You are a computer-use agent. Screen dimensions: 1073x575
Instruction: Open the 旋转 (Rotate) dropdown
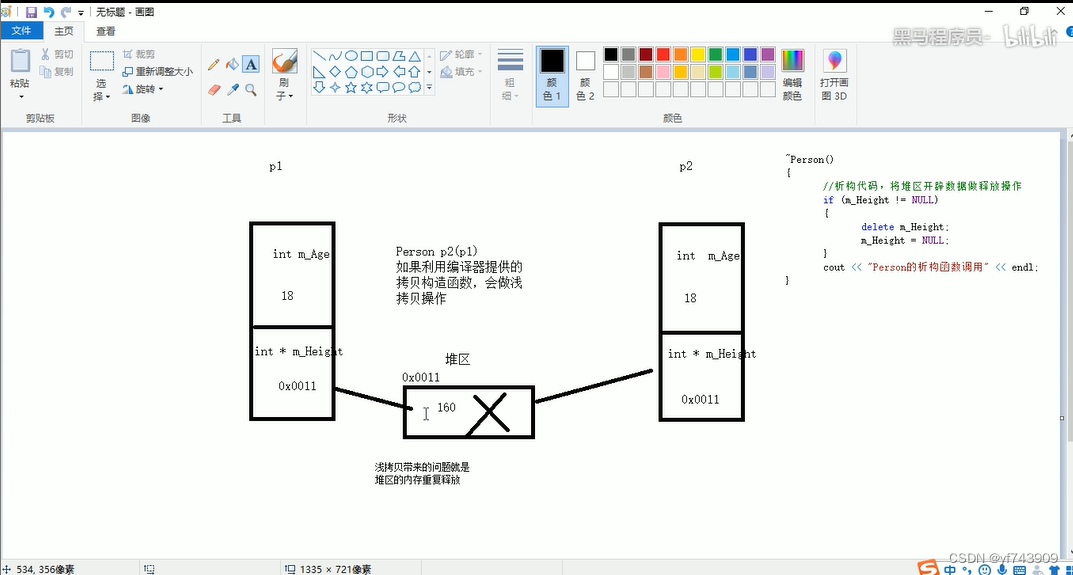click(144, 89)
